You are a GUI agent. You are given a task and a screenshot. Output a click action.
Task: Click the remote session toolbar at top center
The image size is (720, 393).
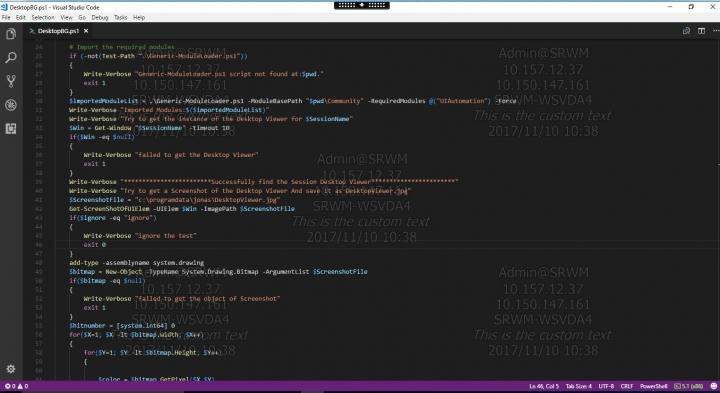click(x=362, y=5)
